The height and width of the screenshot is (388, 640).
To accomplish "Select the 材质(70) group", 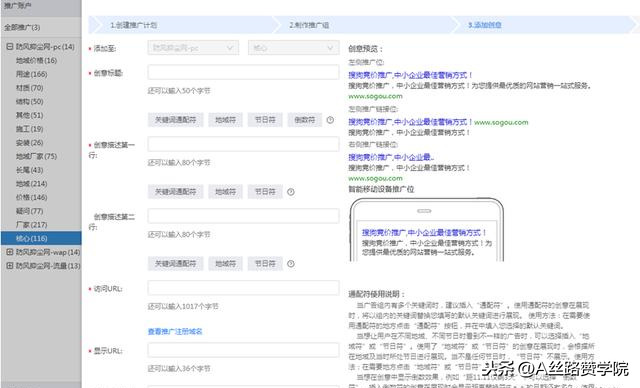I will [29, 88].
